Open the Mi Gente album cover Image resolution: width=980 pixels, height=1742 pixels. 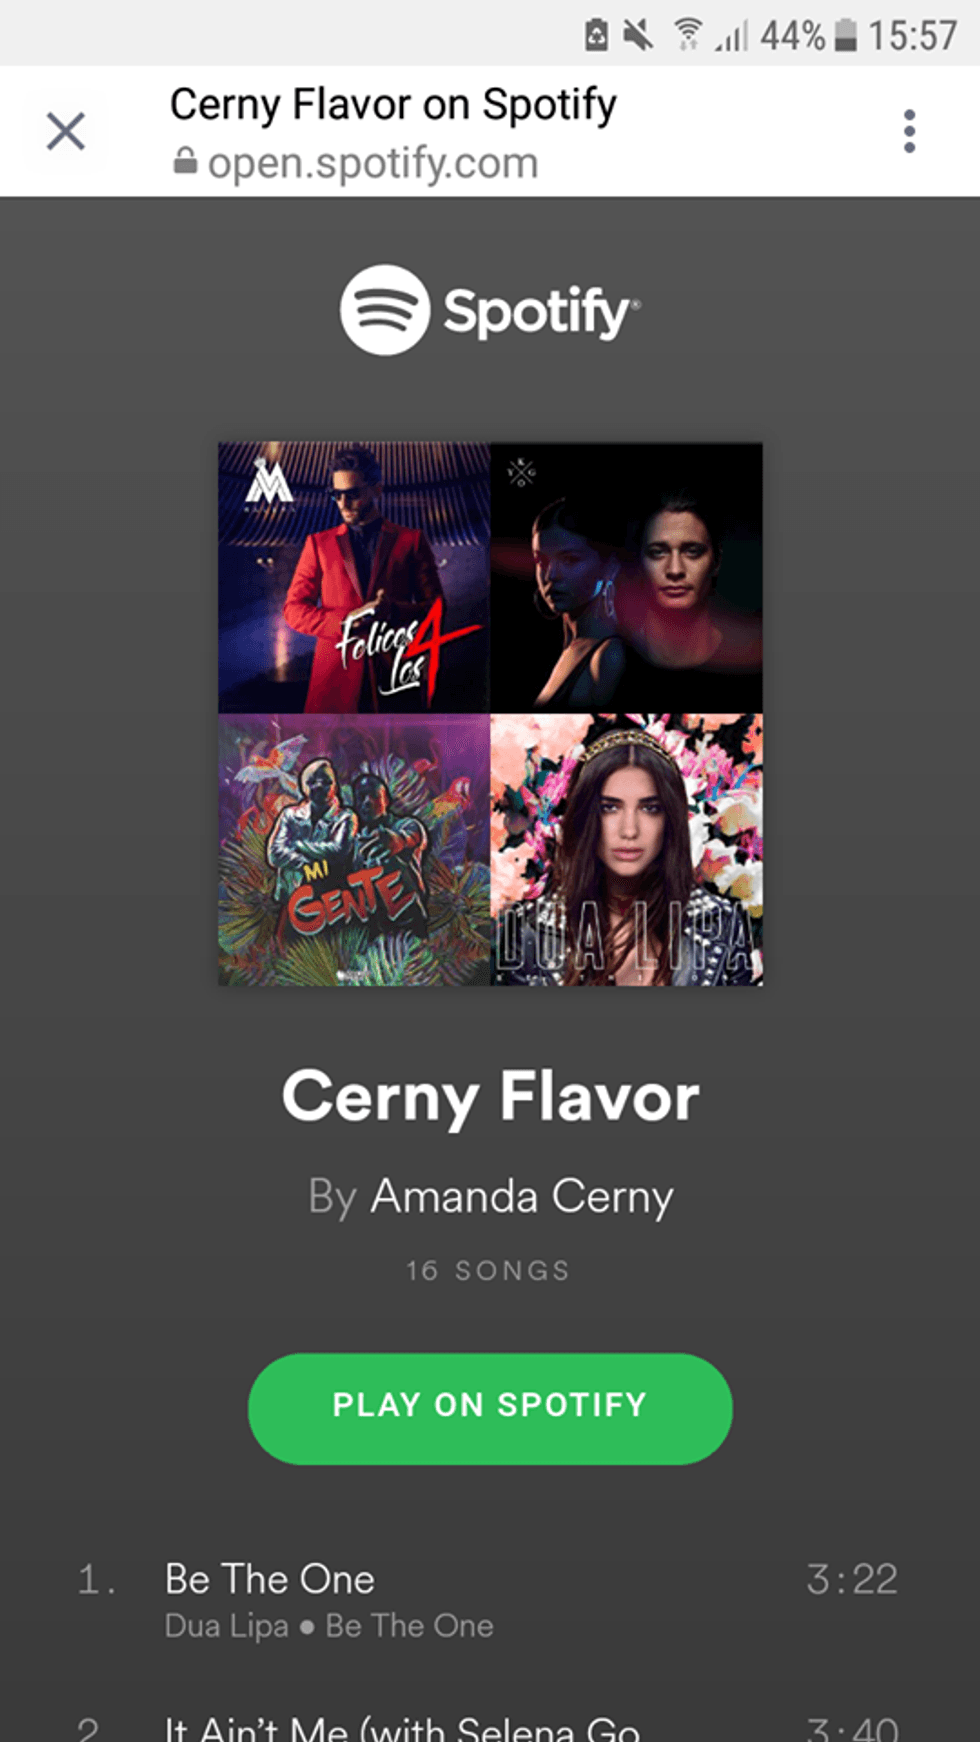click(x=354, y=850)
